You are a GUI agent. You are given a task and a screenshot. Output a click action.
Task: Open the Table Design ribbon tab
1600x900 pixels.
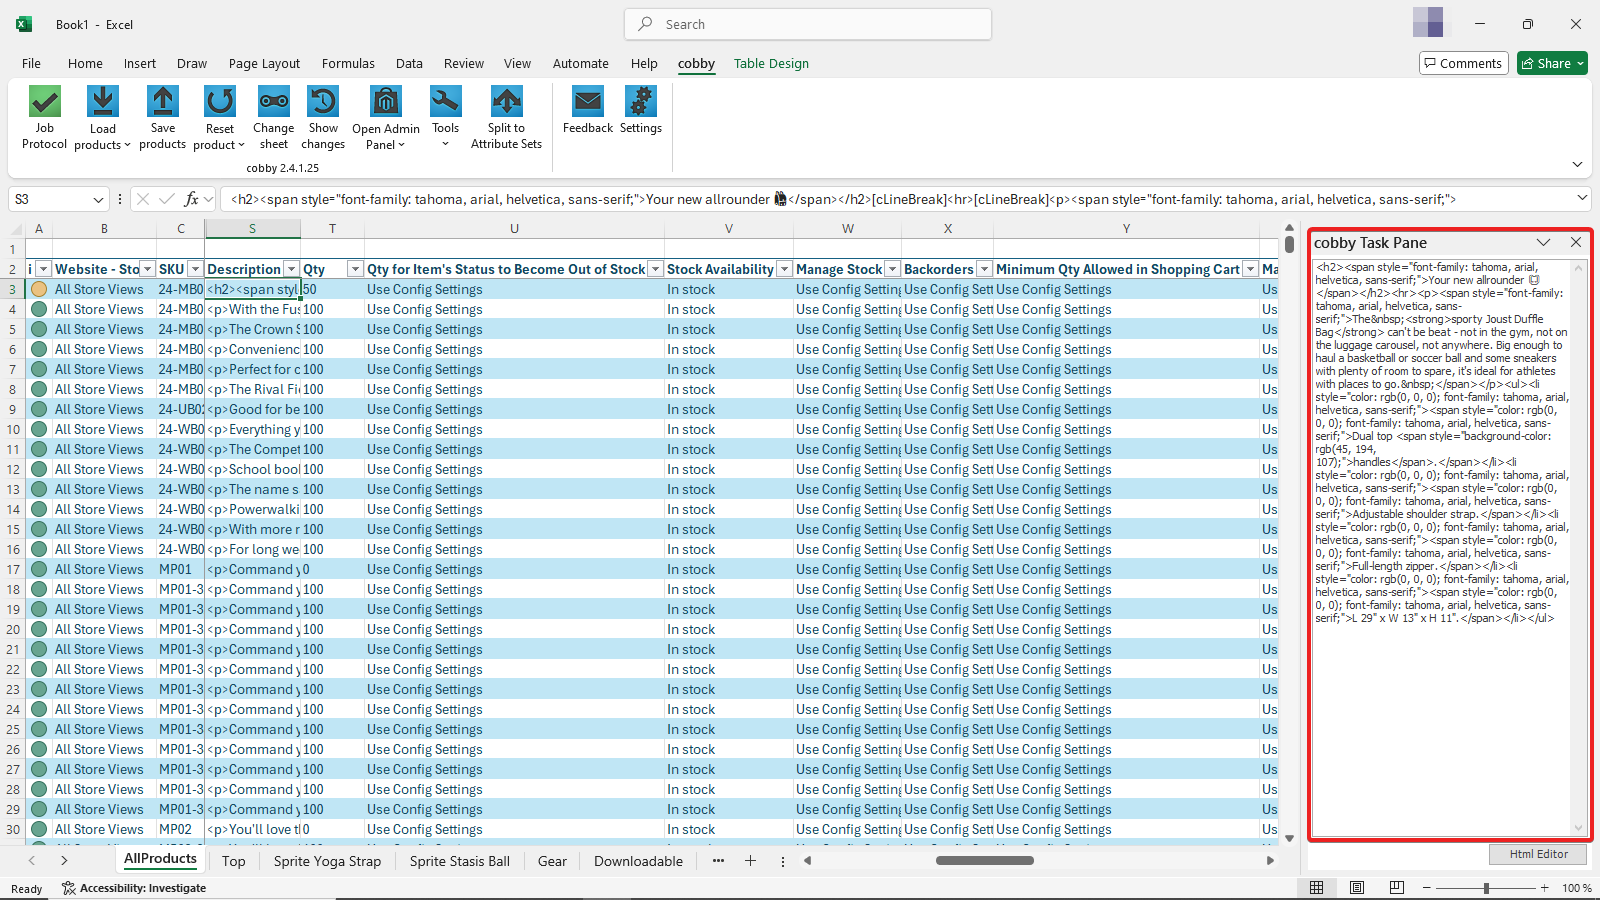[771, 63]
